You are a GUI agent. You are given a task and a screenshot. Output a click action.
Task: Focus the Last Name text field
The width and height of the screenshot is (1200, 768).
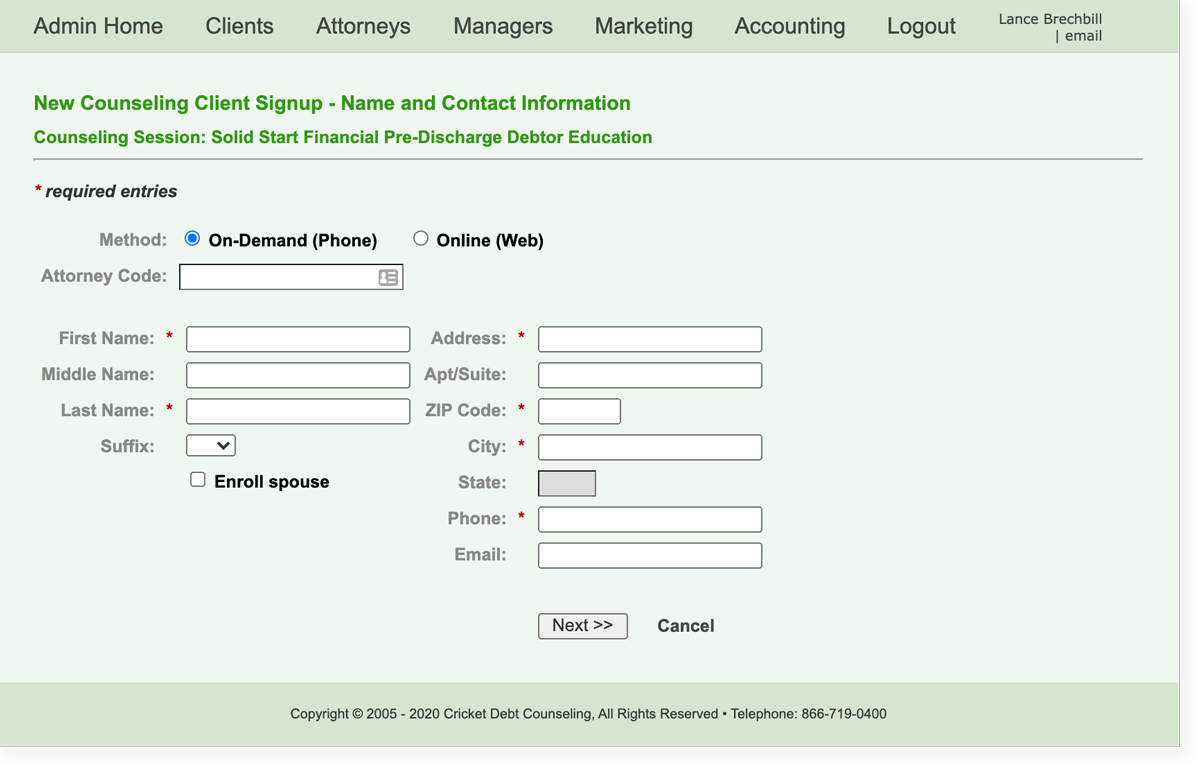(298, 411)
